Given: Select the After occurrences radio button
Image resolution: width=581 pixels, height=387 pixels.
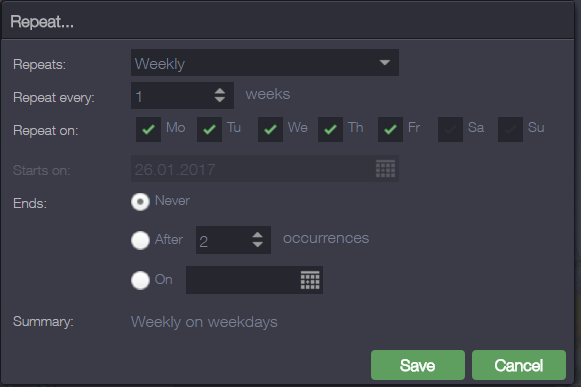Looking at the screenshot, I should coord(140,240).
